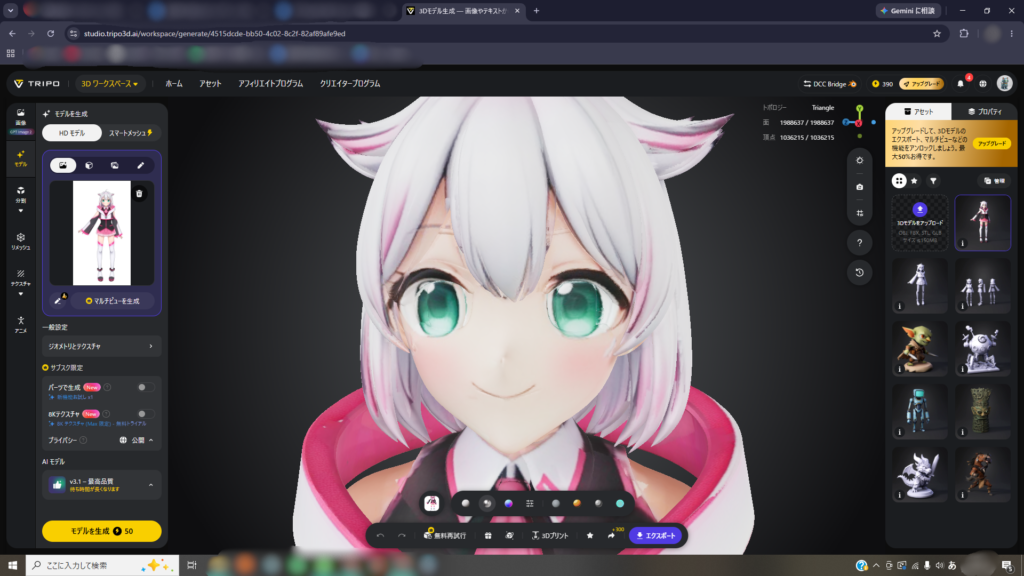Switch to the プロパティ tab
Image resolution: width=1024 pixels, height=576 pixels.
985,112
